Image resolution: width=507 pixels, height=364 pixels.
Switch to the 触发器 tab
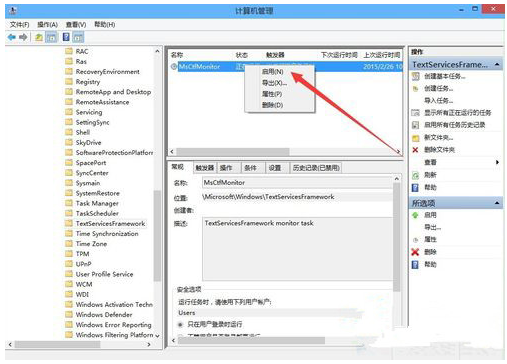205,168
